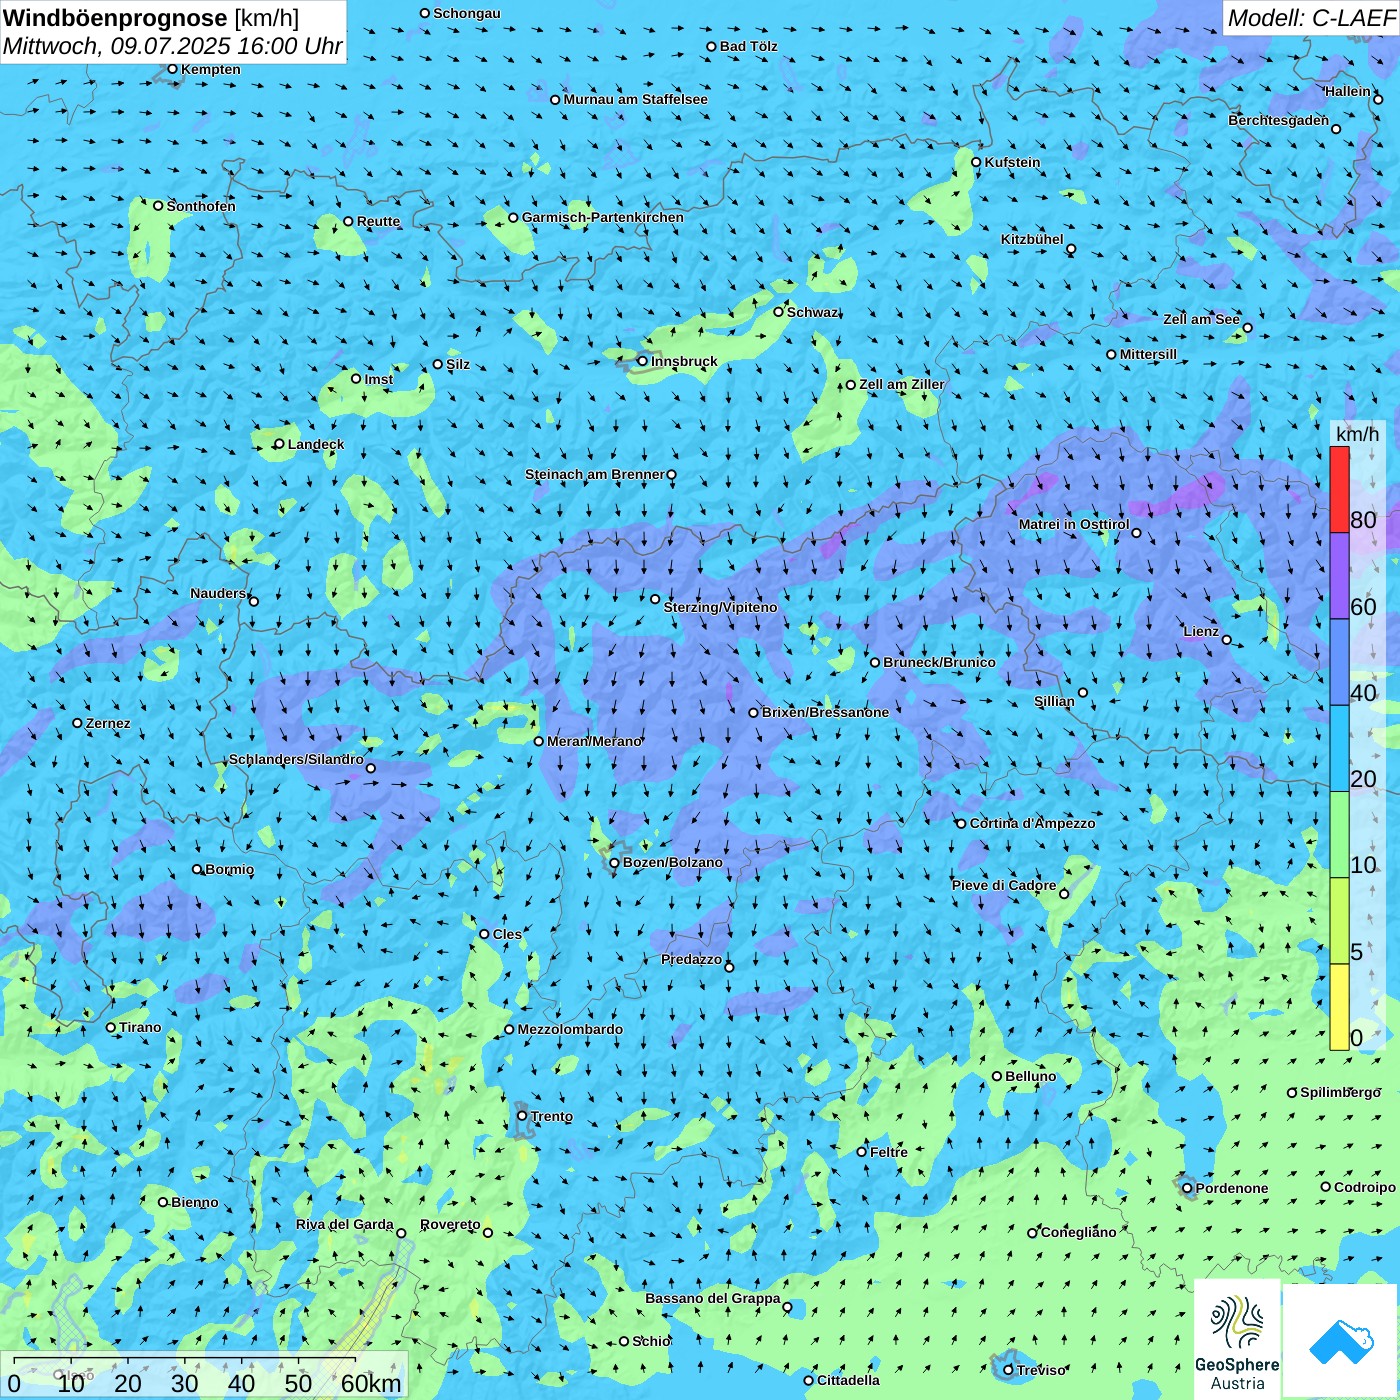This screenshot has height=1400, width=1400.
Task: Click the 60km scale bar label
Action: point(371,1383)
